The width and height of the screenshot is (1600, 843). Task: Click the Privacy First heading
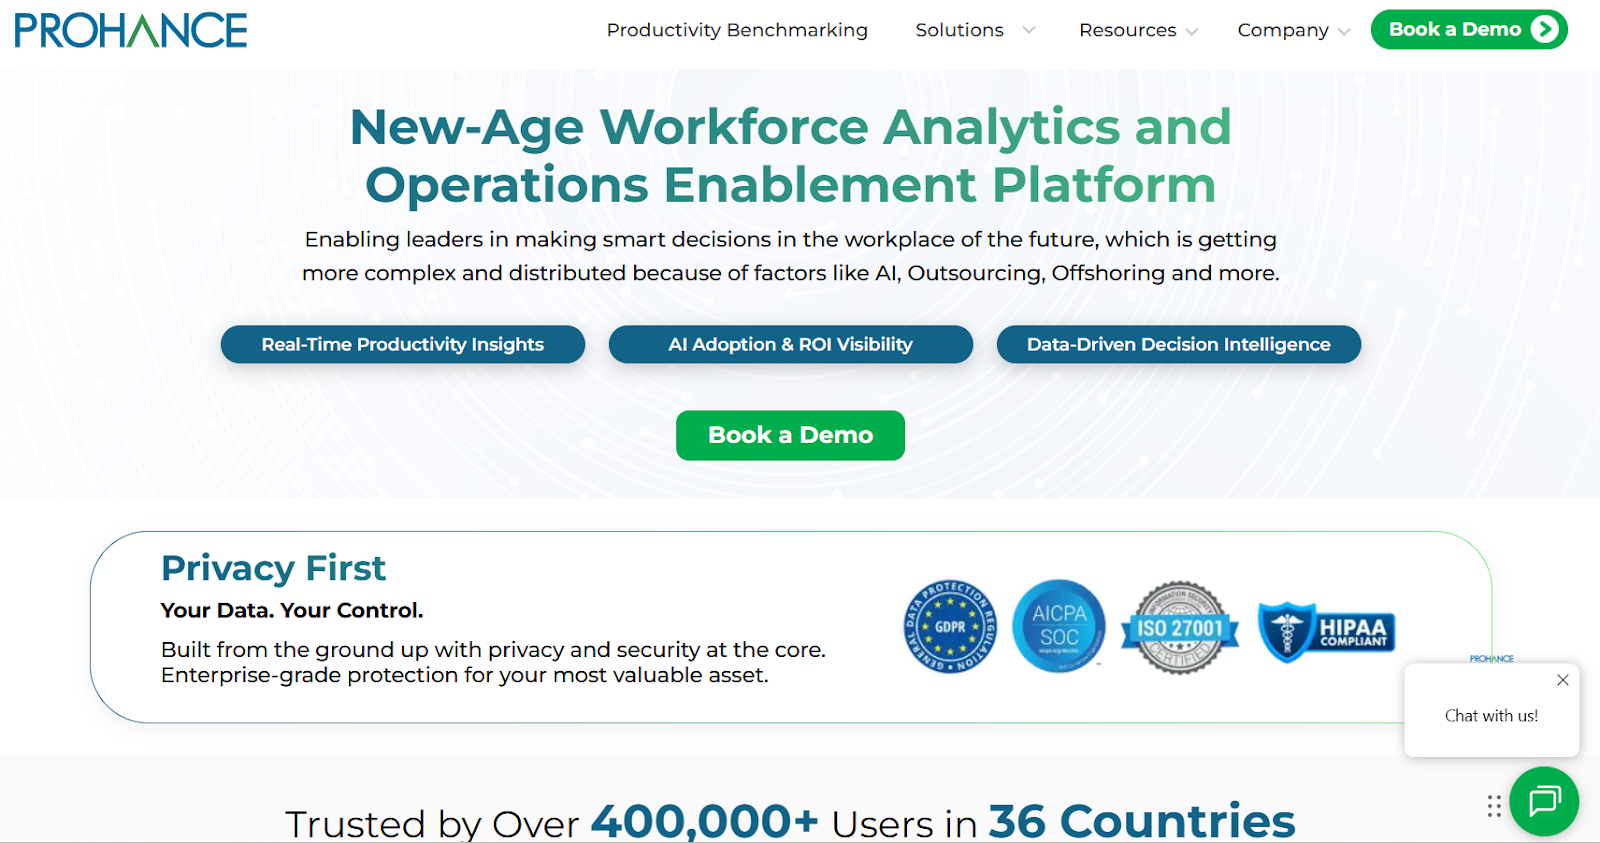coord(273,568)
